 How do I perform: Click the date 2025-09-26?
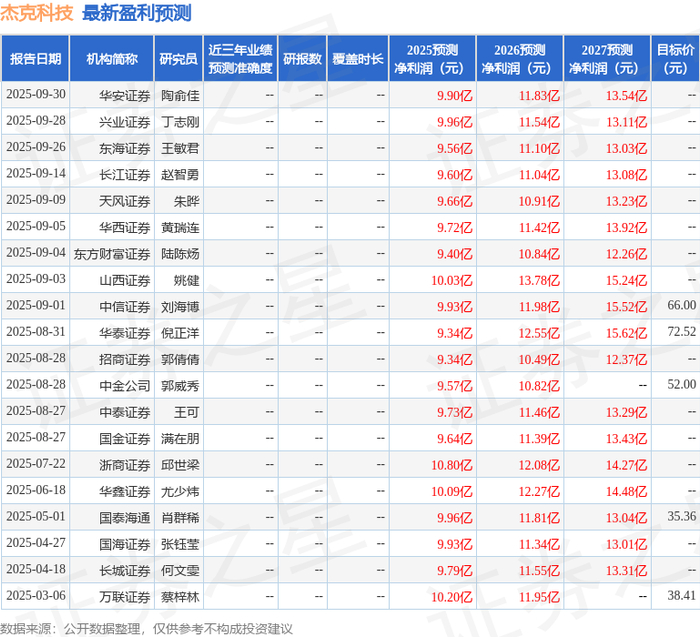[x=36, y=147]
